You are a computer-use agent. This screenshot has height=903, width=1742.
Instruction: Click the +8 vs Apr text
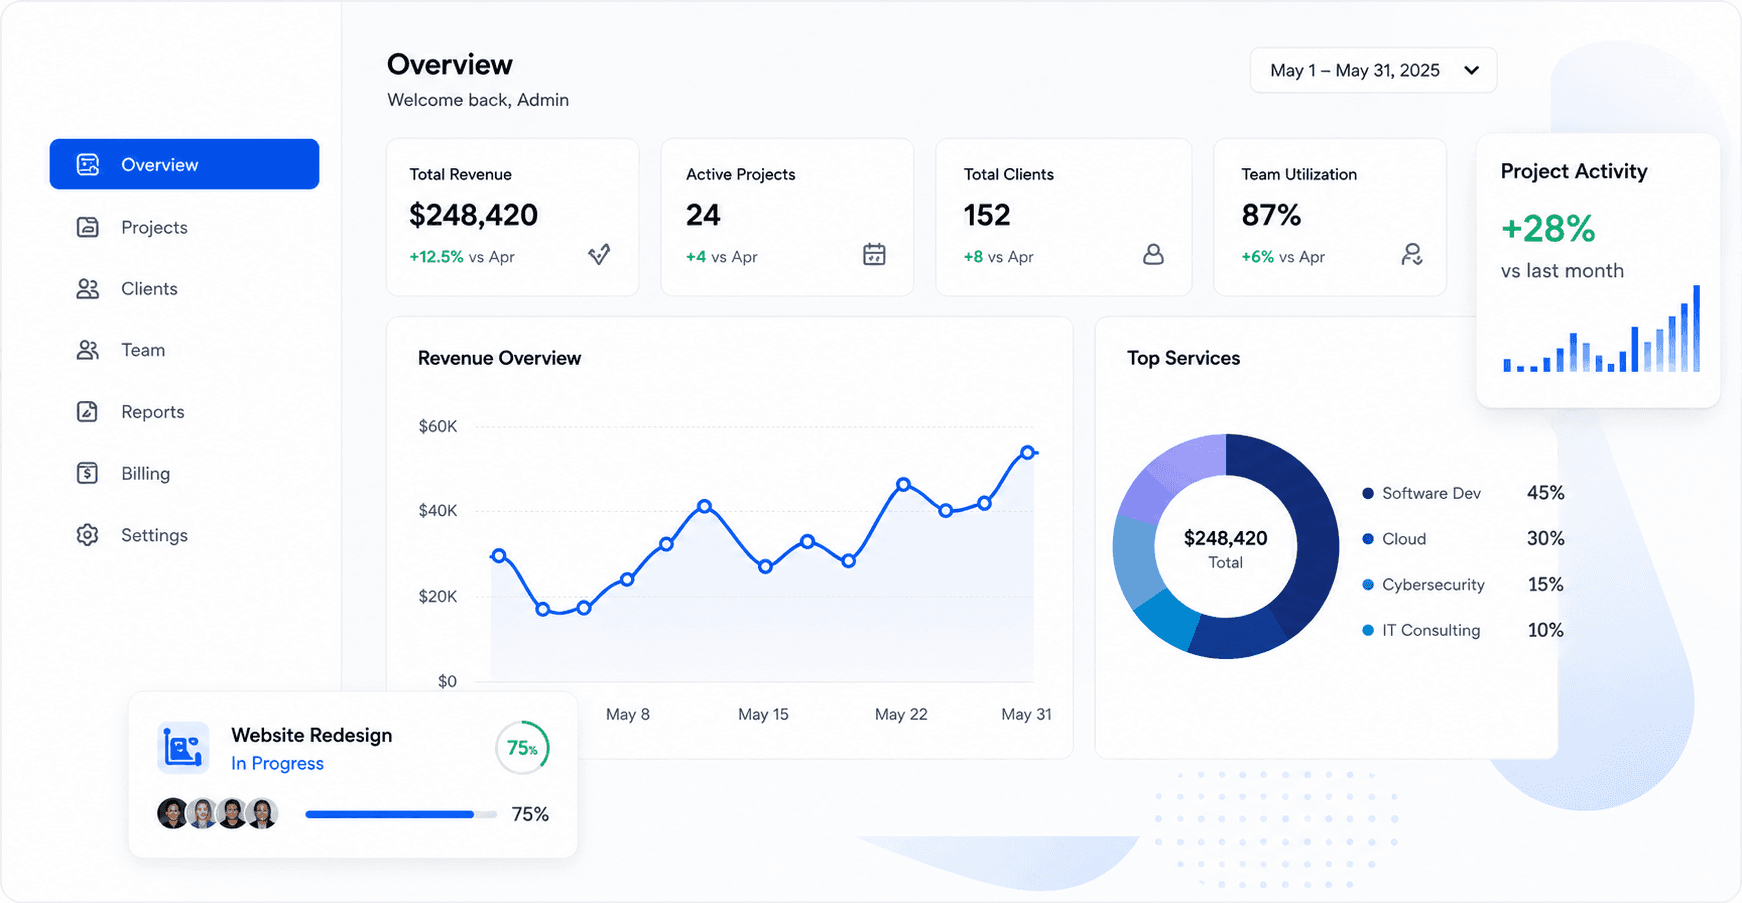pos(999,257)
